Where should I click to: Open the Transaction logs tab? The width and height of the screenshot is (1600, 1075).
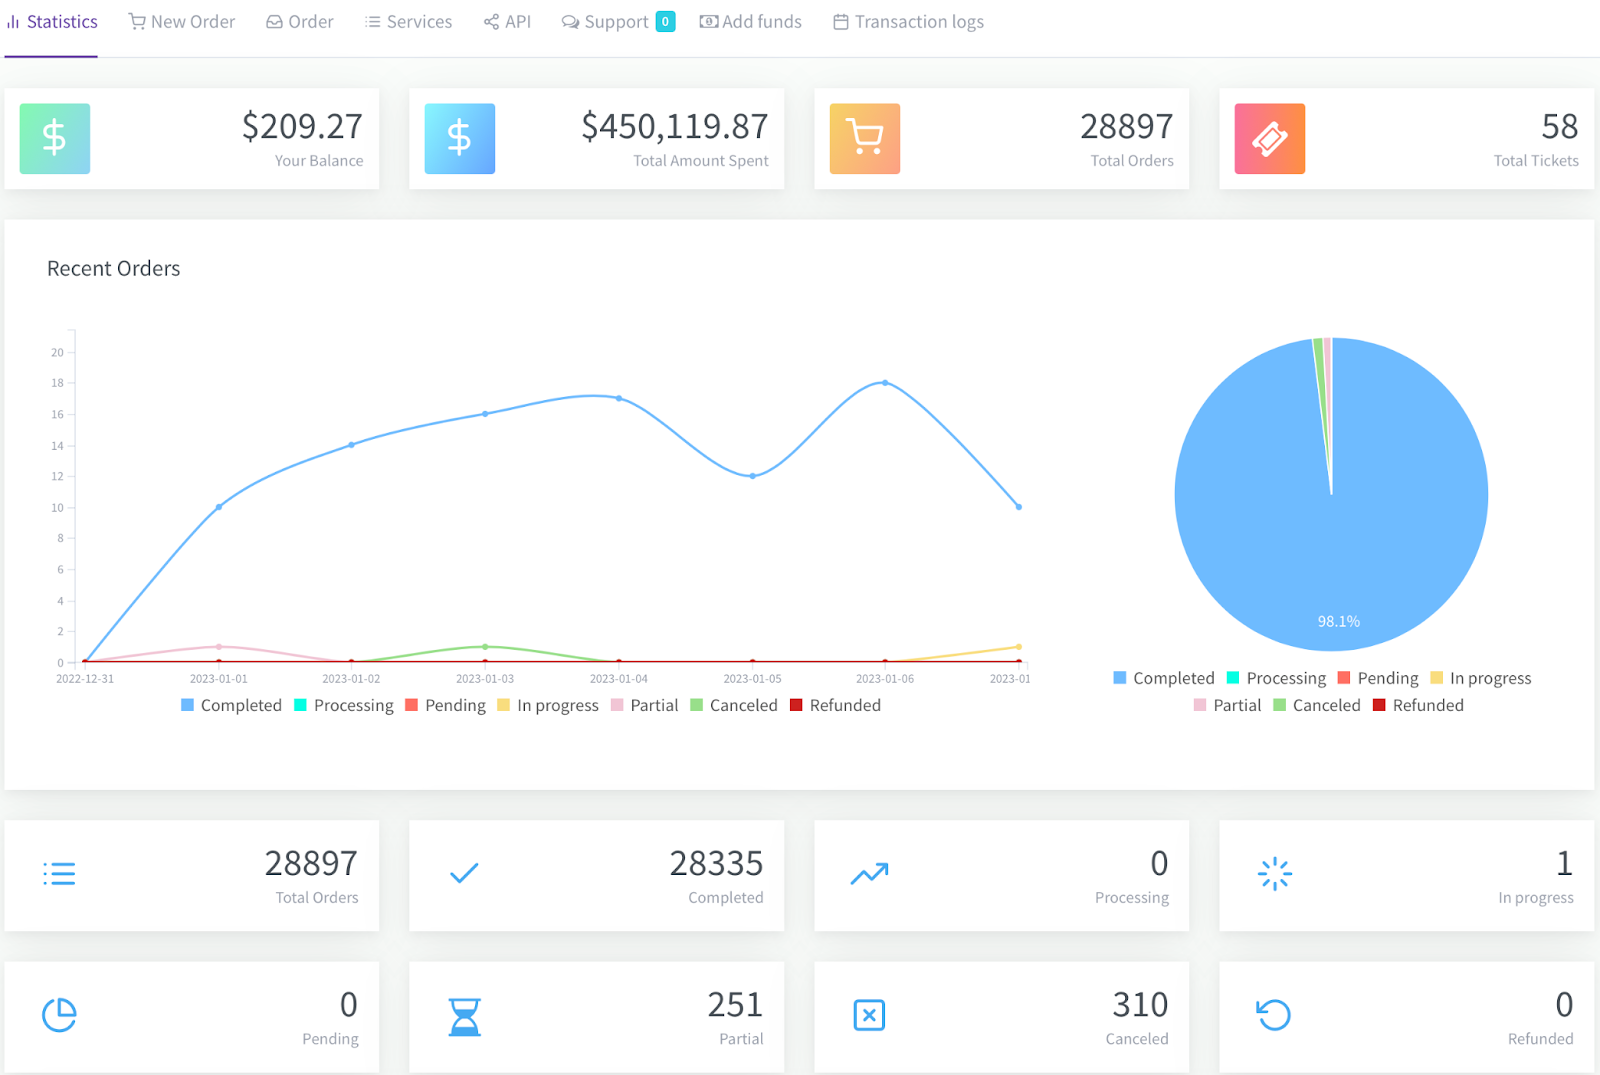[x=909, y=22]
